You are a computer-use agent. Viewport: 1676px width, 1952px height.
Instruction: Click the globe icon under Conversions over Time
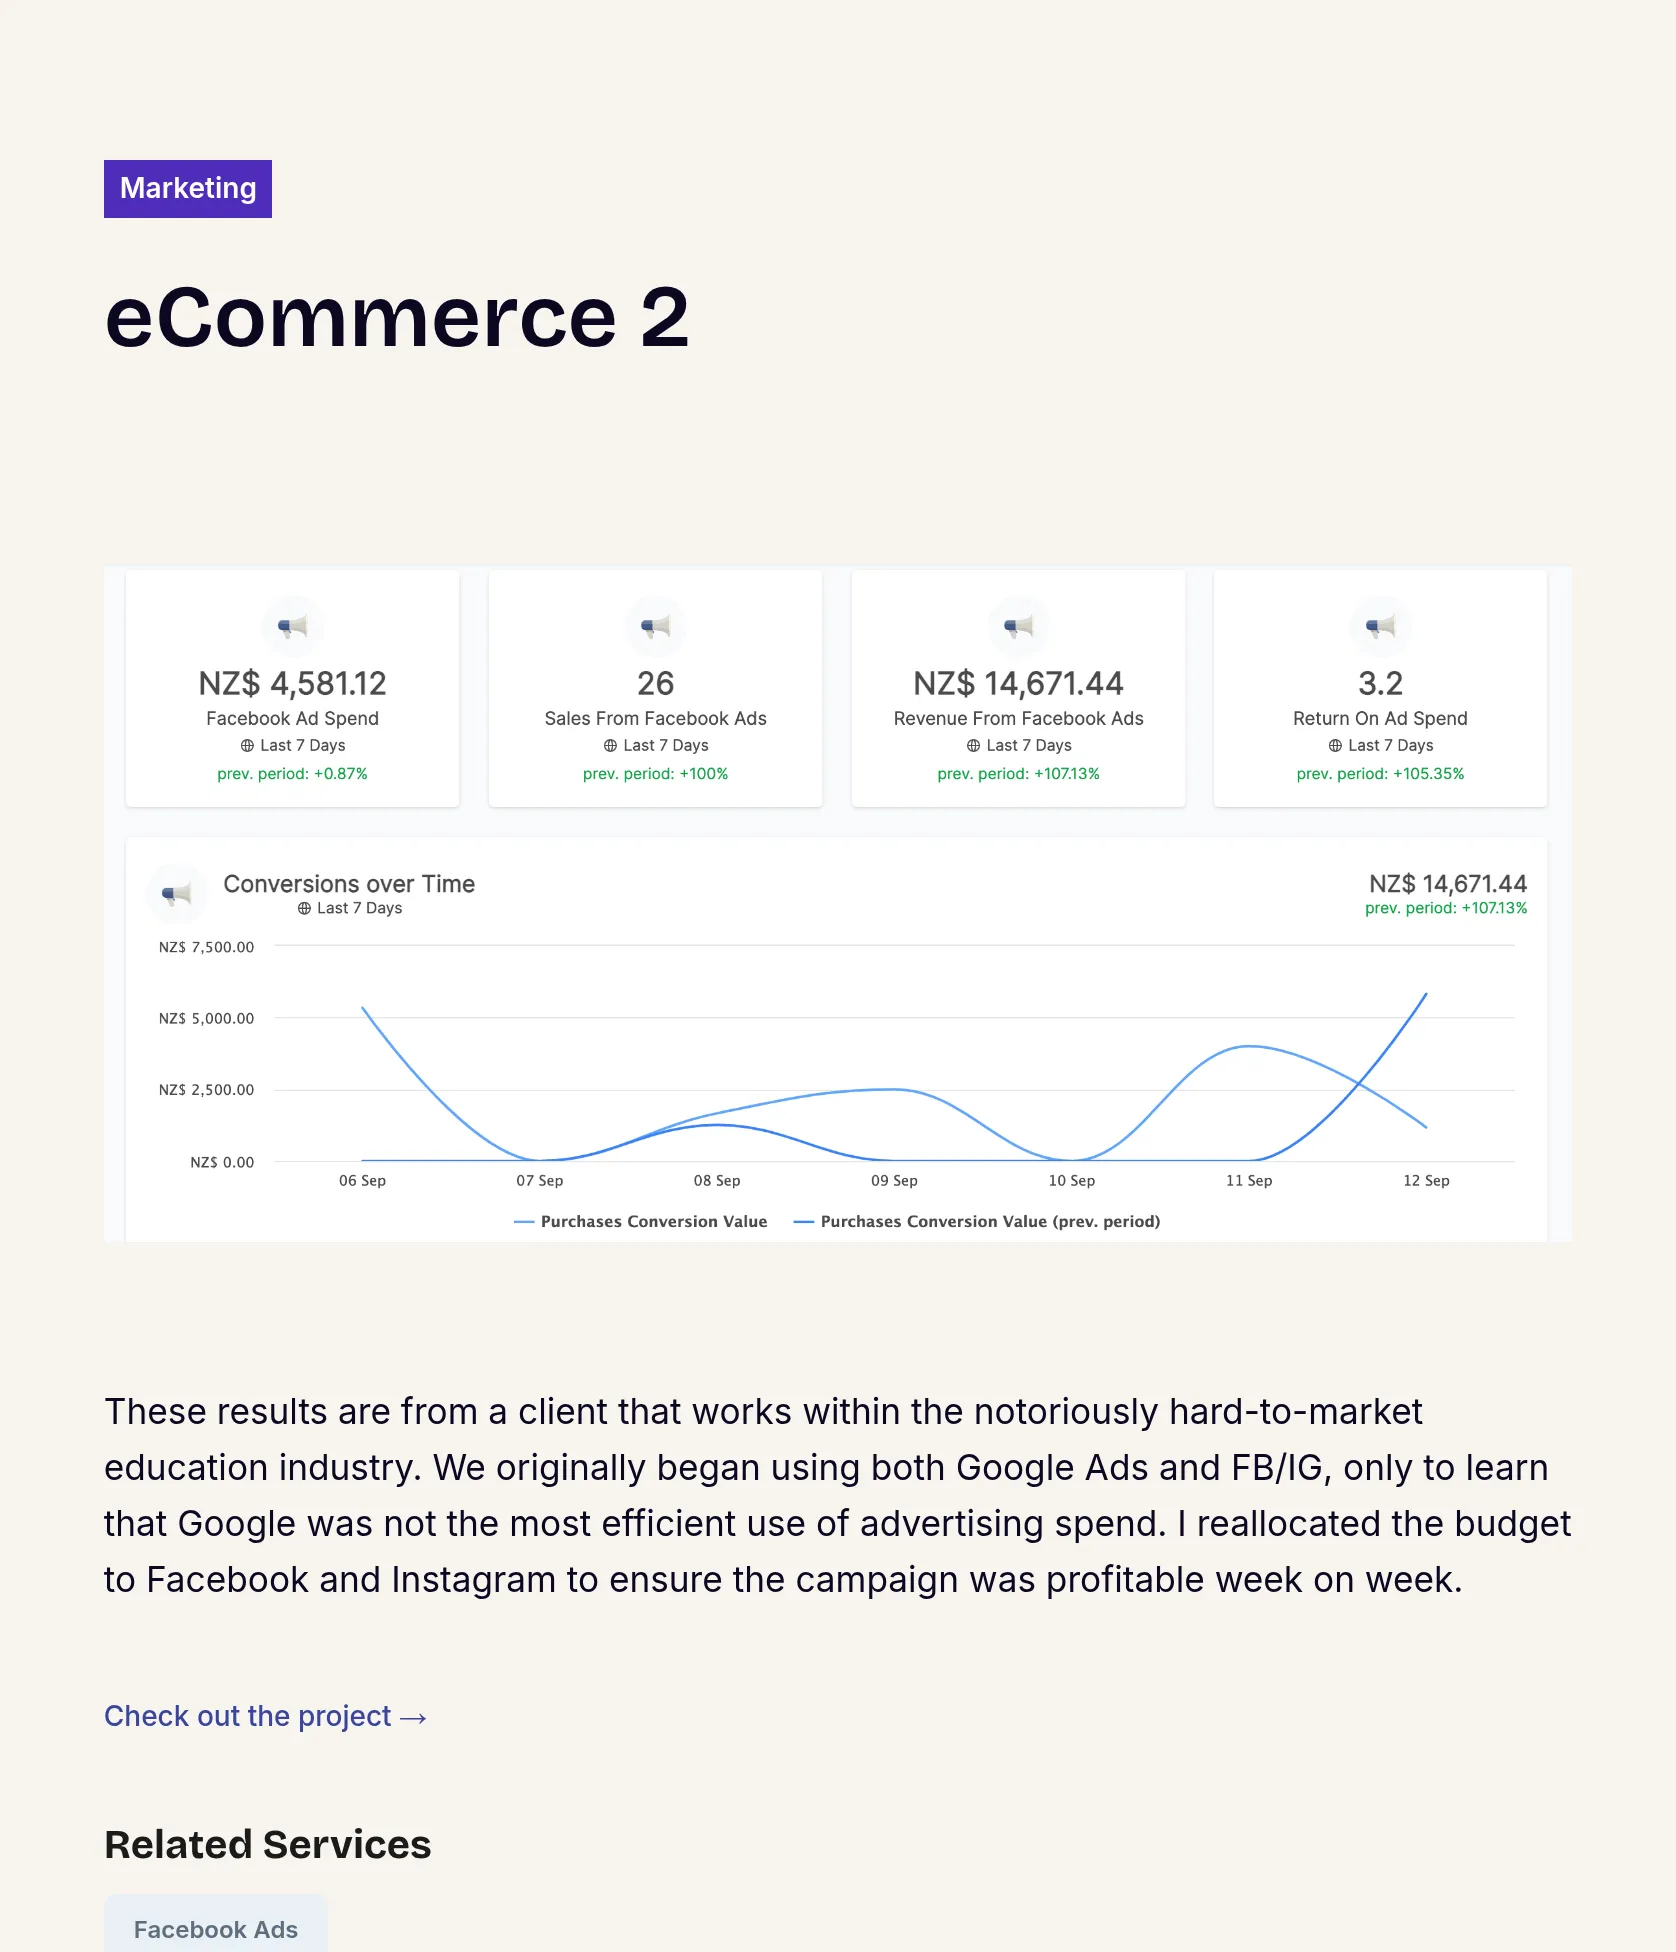pos(304,909)
